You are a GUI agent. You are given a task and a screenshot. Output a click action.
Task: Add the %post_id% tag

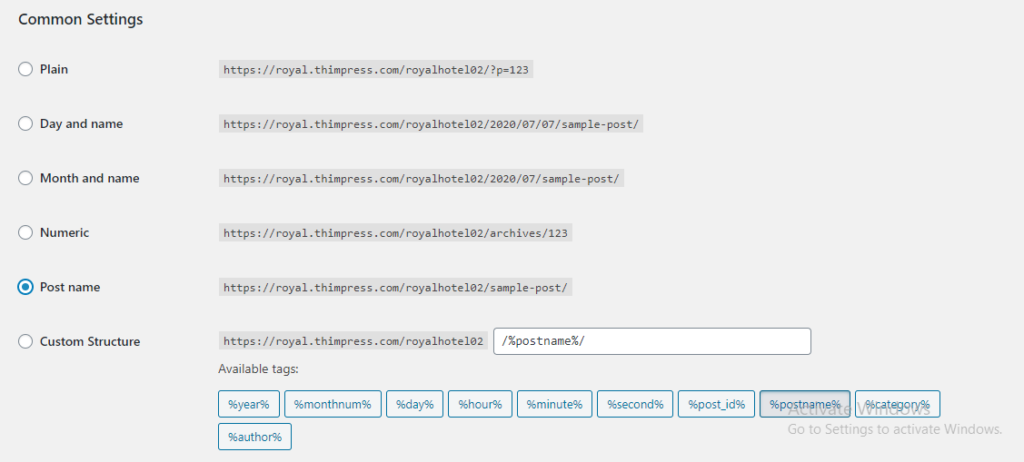pyautogui.click(x=716, y=404)
